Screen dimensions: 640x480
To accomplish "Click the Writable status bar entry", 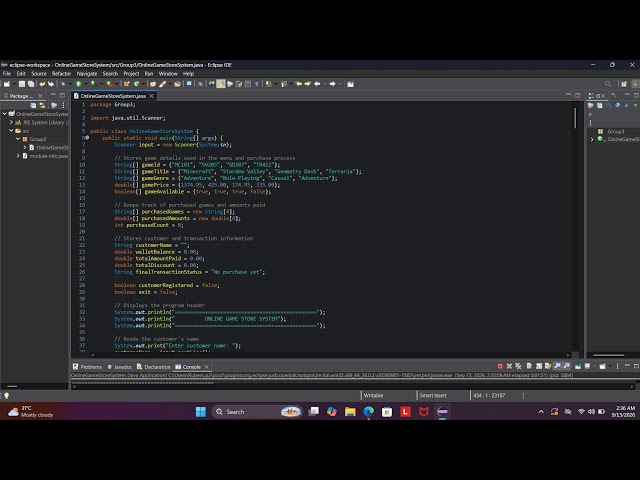I will [373, 395].
